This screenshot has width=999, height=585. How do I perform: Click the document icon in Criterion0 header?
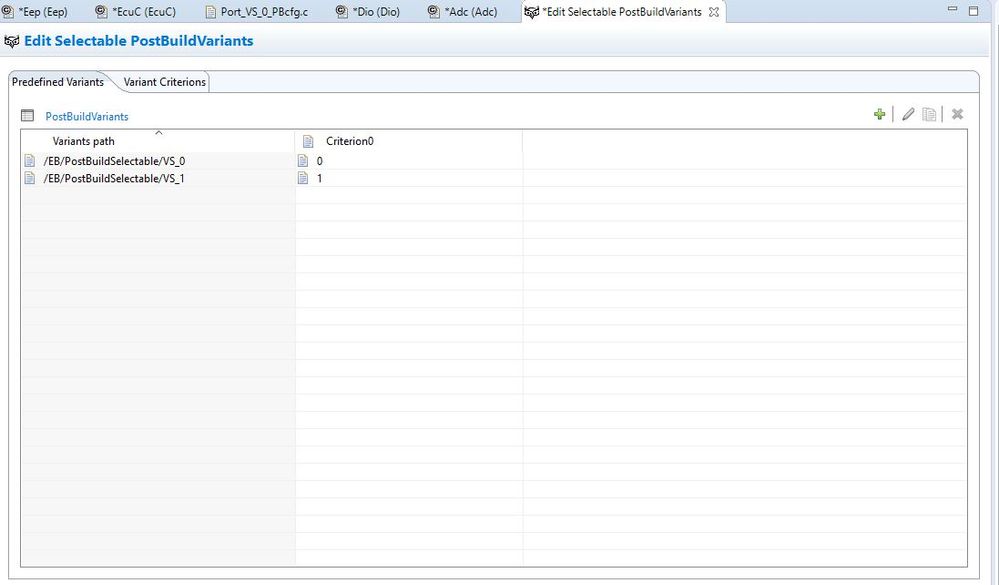308,141
